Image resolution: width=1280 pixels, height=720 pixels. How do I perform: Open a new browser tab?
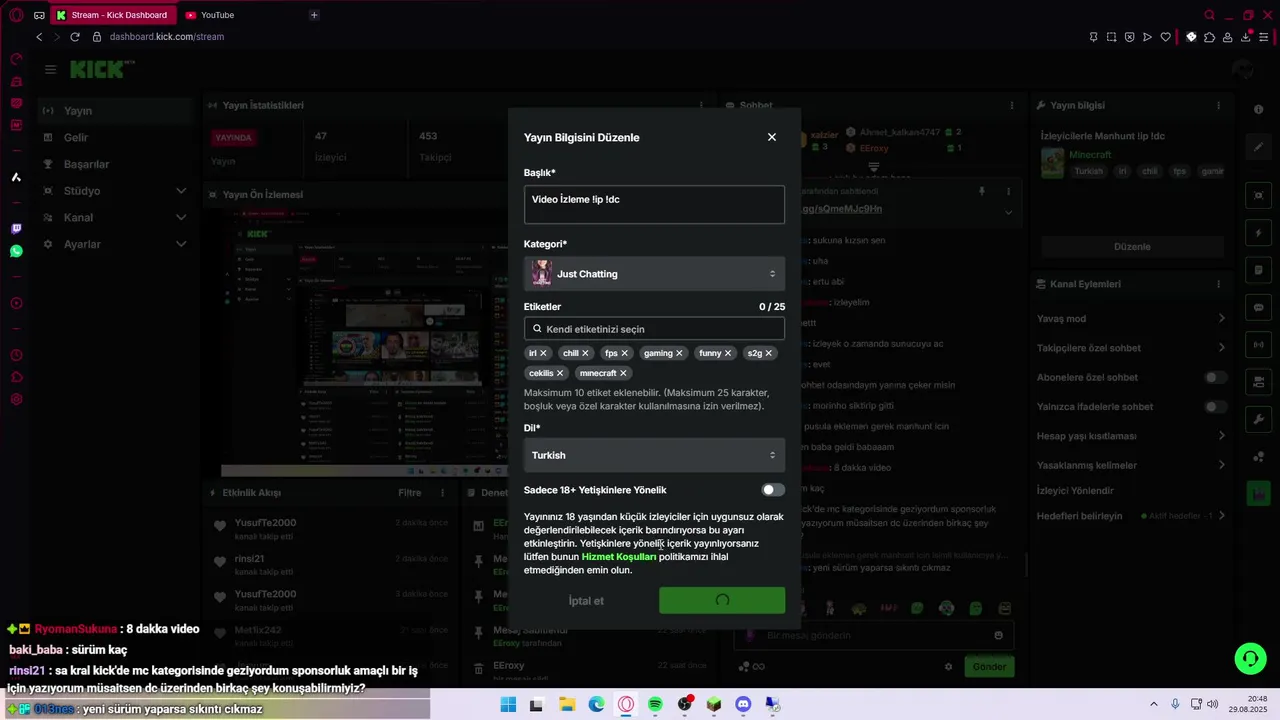click(314, 15)
